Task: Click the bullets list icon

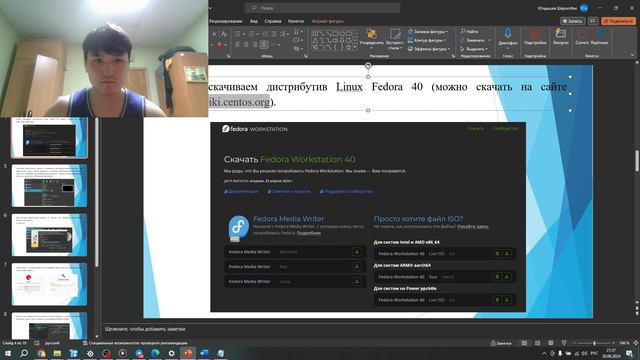Action: pyautogui.click(x=237, y=34)
